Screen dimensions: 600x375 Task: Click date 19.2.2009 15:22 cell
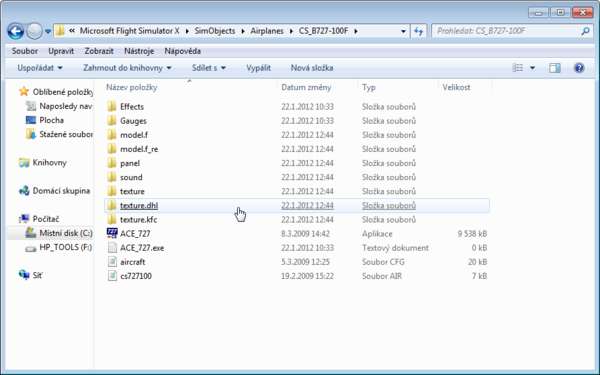pos(307,276)
